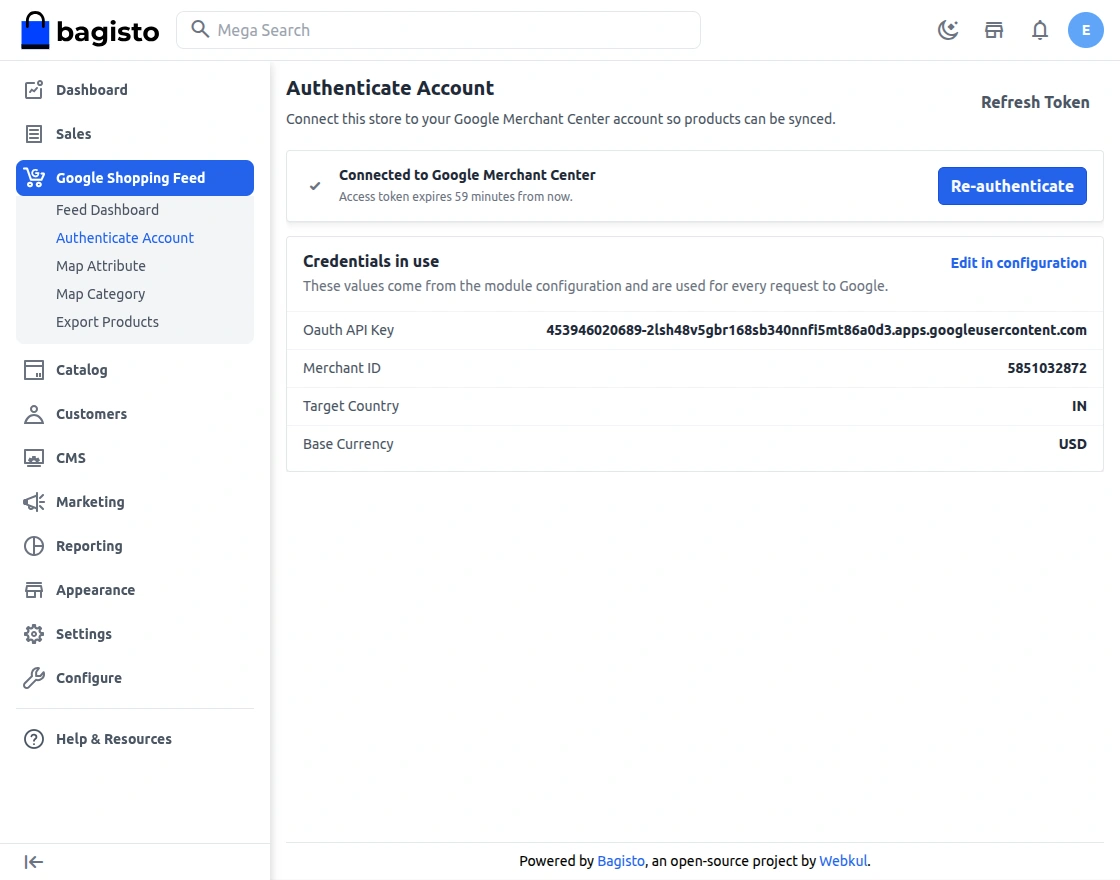The image size is (1120, 880).
Task: Click Target Country value IN
Action: pos(1079,406)
